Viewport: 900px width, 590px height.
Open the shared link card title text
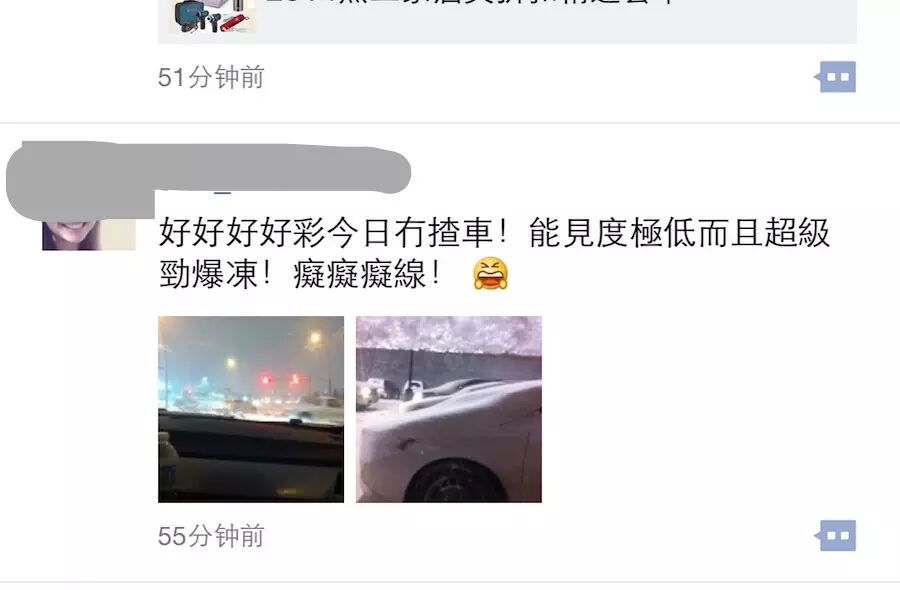pos(471,2)
